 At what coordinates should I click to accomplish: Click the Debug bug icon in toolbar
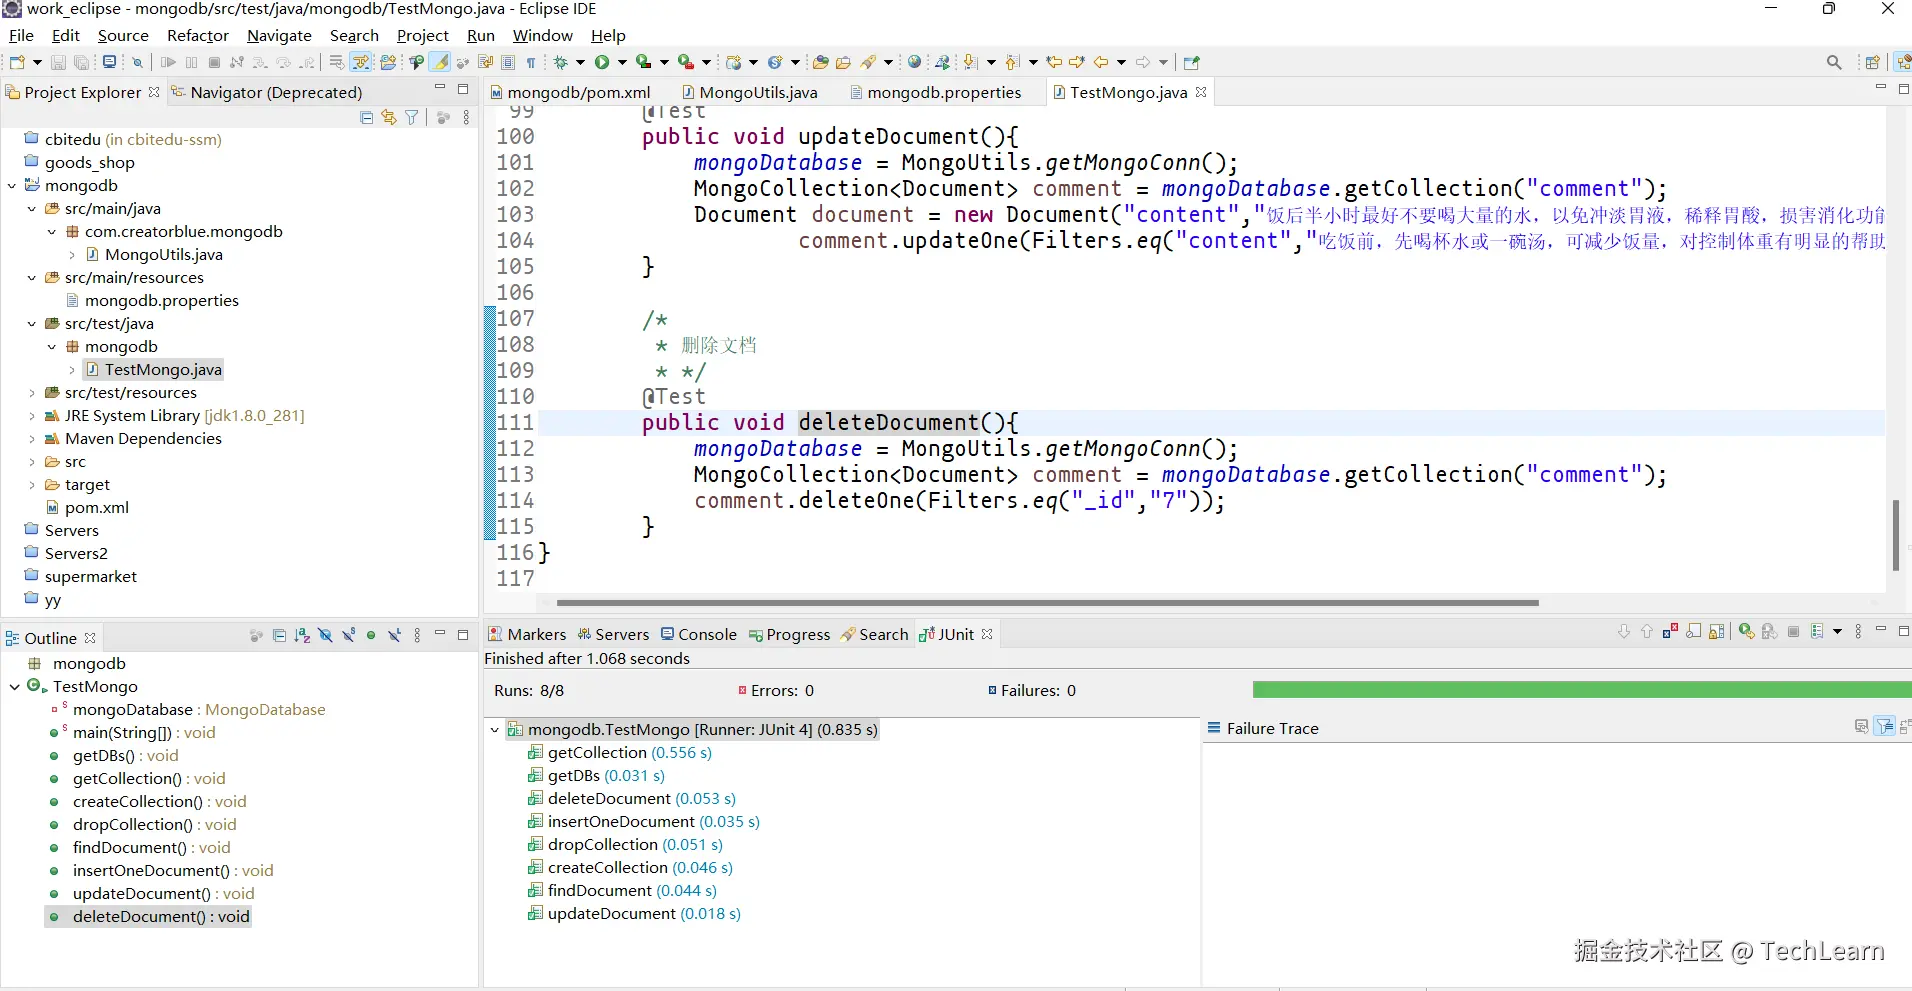(561, 62)
